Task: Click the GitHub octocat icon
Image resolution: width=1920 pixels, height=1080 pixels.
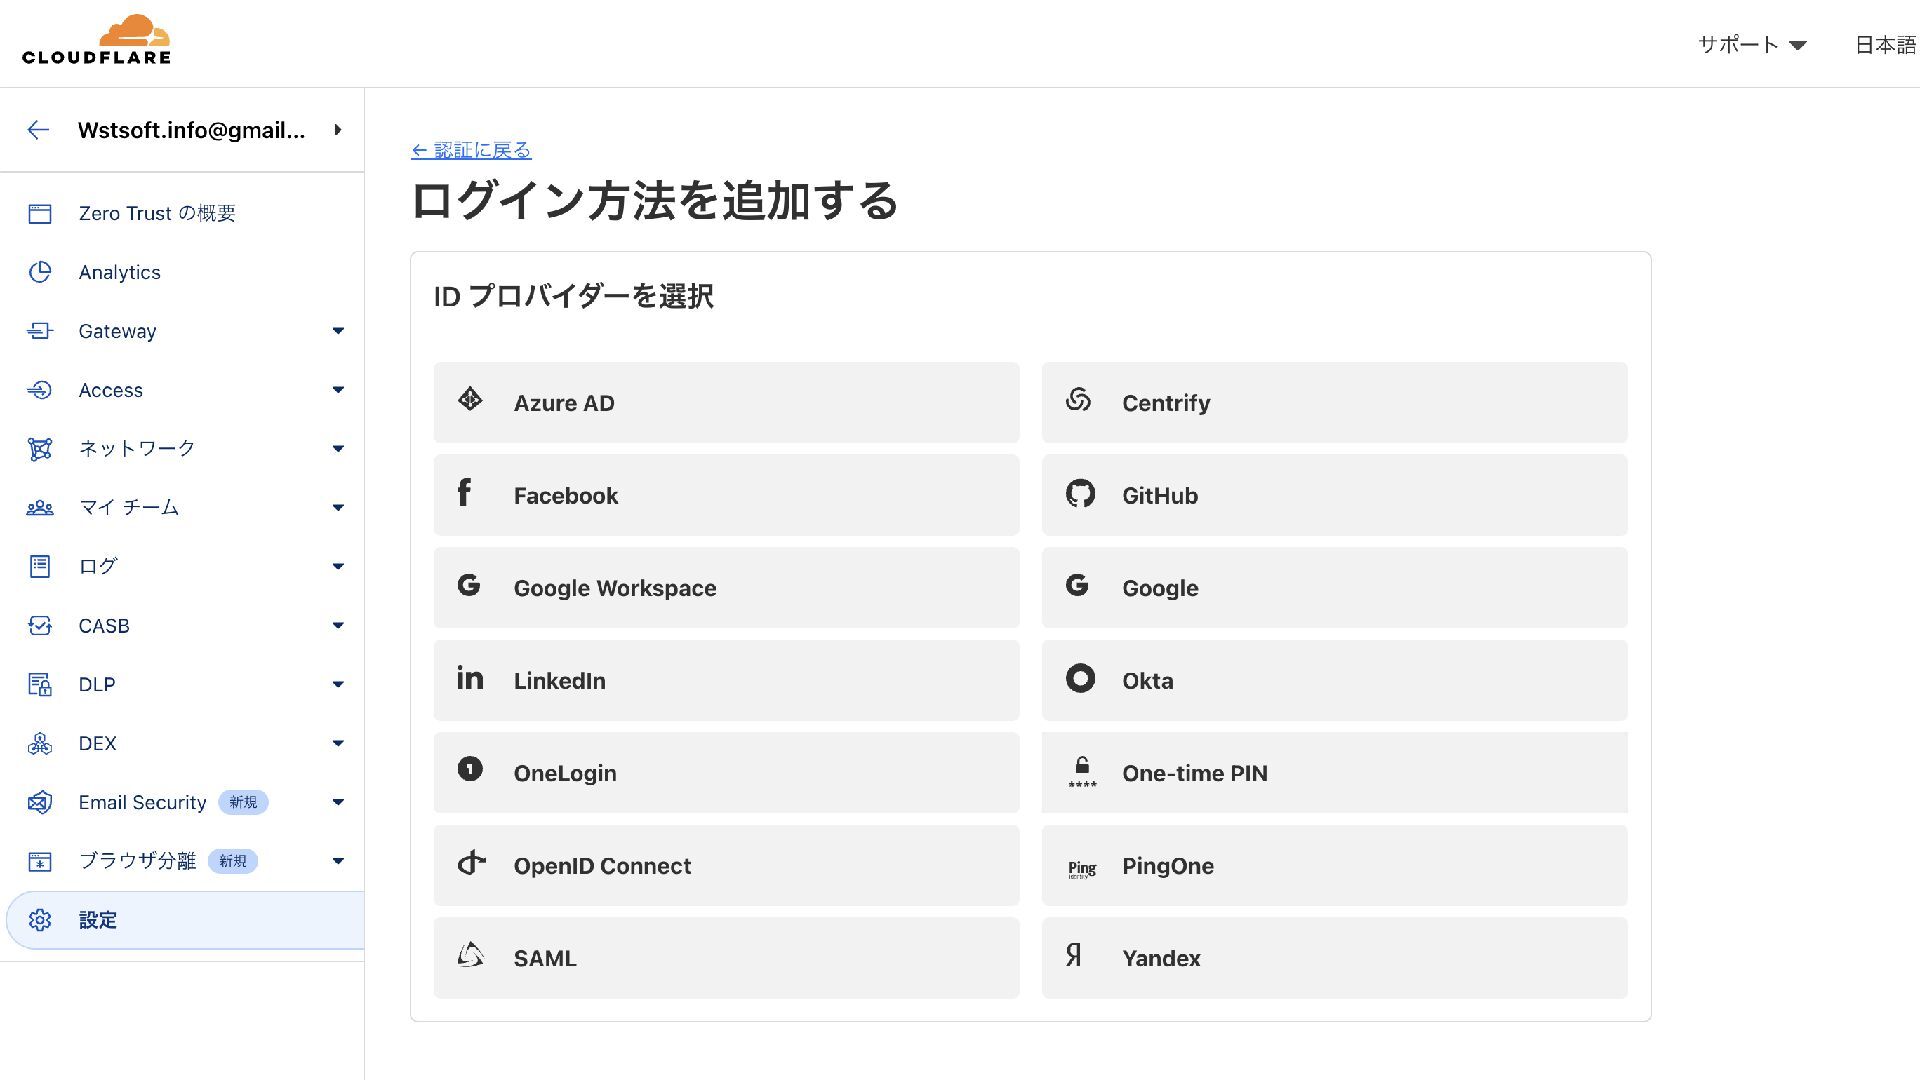Action: (1080, 494)
